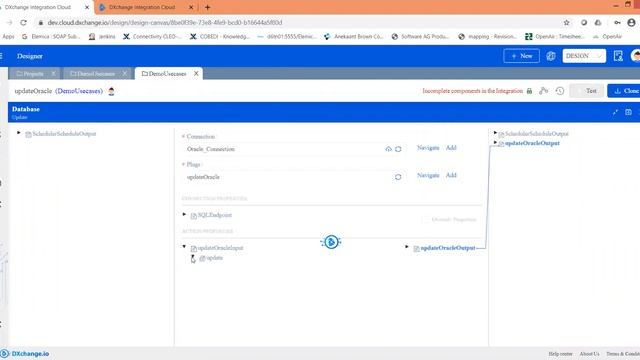640x360 pixels.
Task: Toggle the hamburger menu beside Designer
Action: click(x=2, y=56)
